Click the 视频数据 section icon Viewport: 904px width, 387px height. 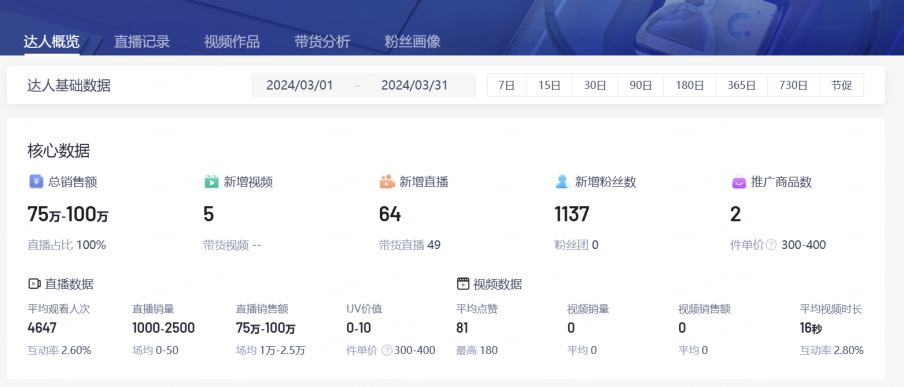[x=462, y=284]
